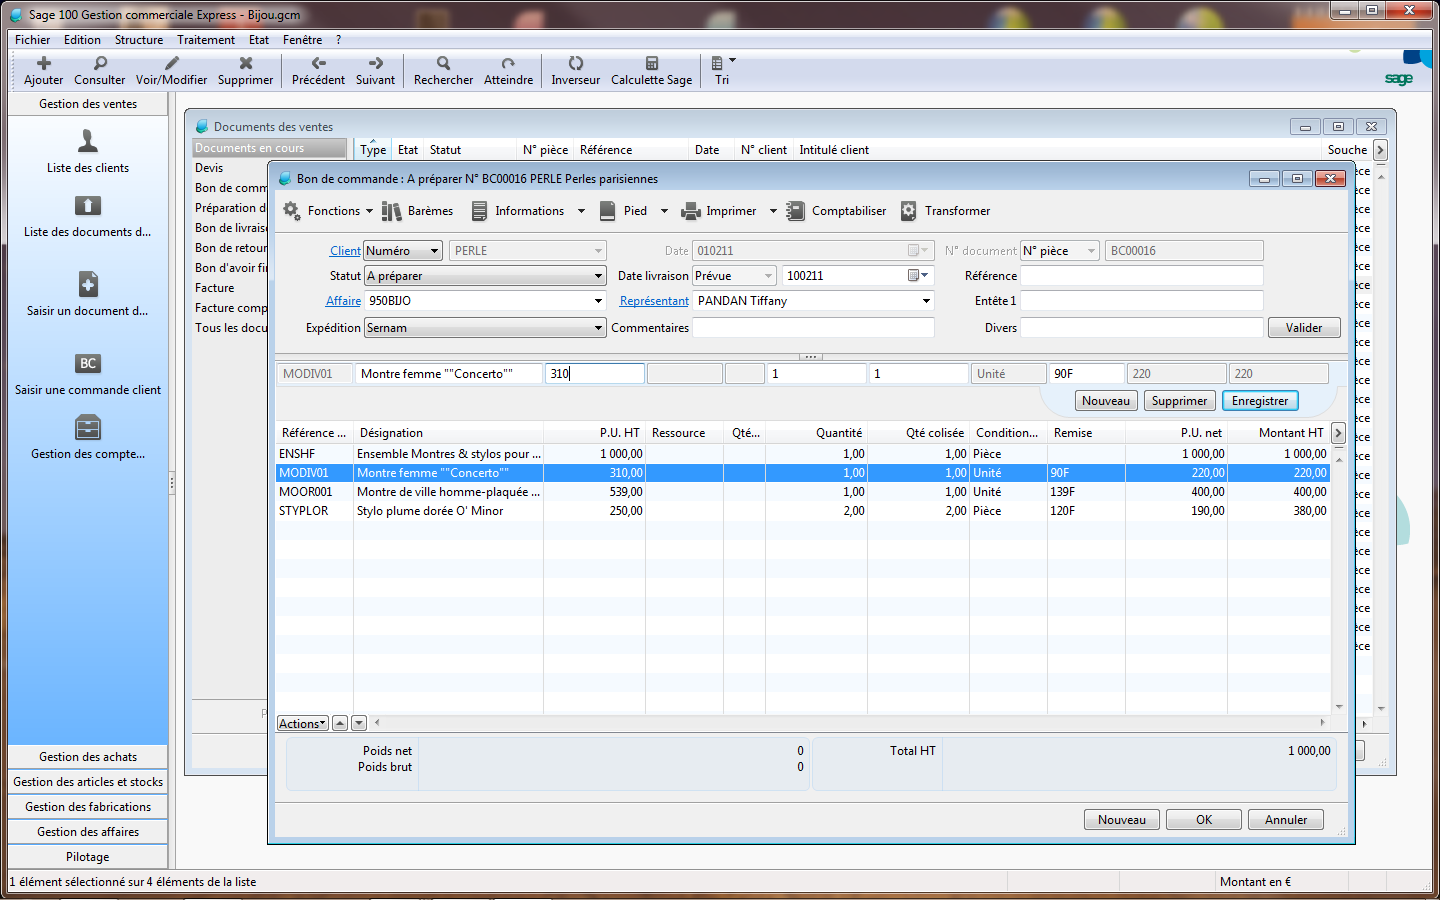Click the OK button
Image resolution: width=1440 pixels, height=900 pixels.
point(1204,820)
